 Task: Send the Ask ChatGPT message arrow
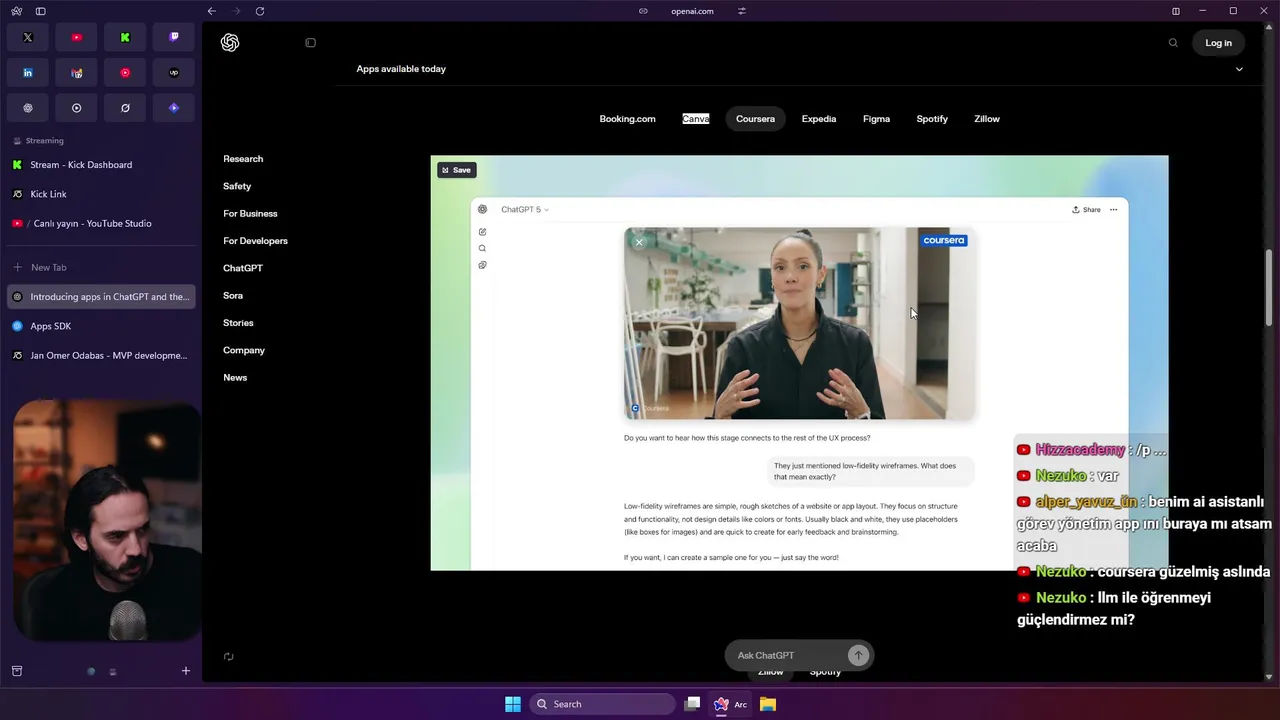858,655
